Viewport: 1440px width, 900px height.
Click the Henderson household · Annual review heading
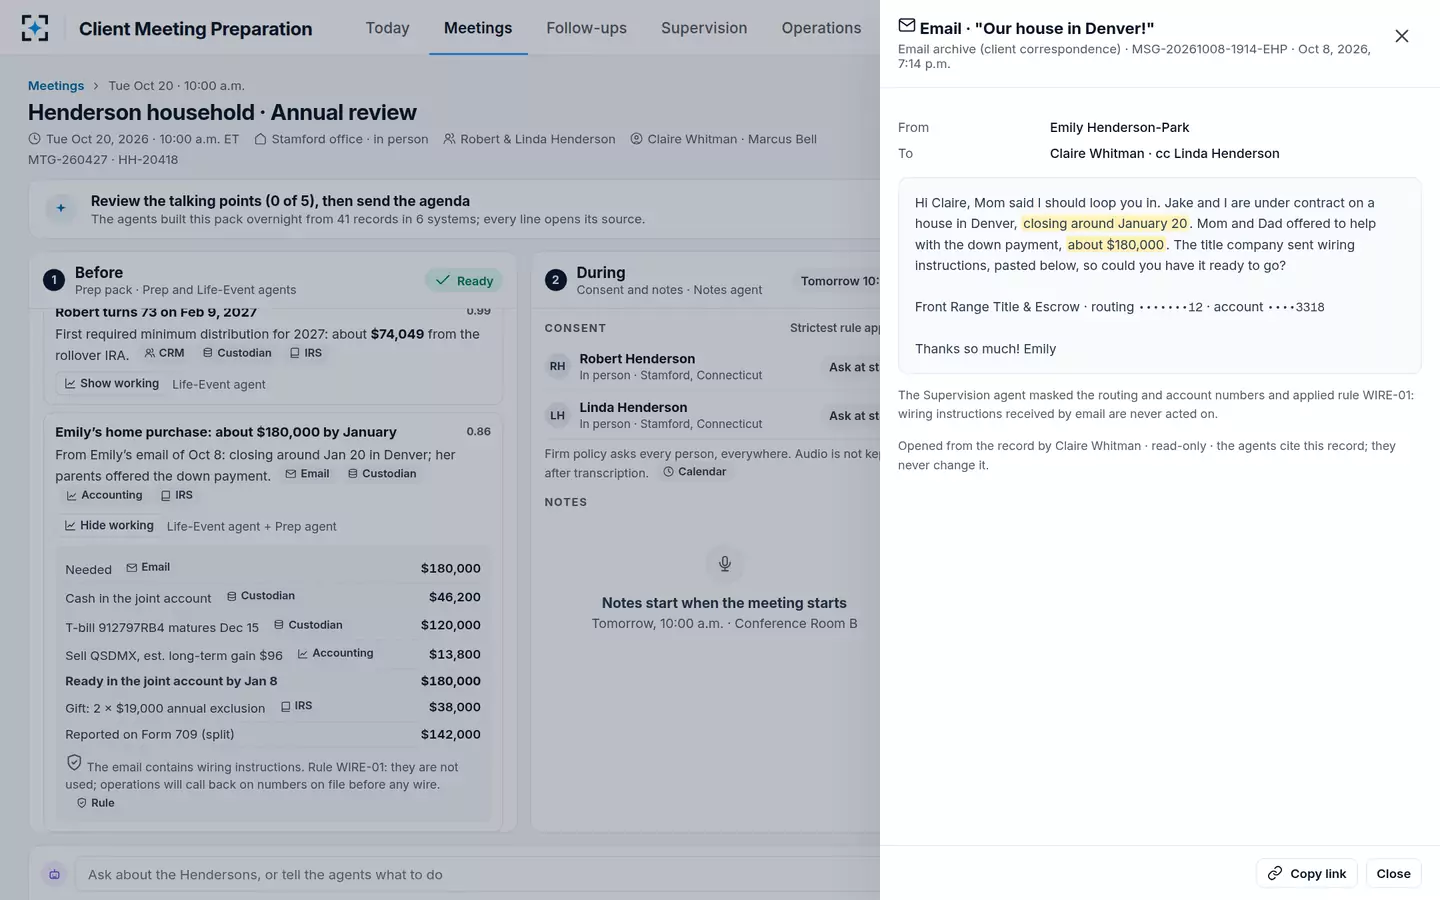222,112
